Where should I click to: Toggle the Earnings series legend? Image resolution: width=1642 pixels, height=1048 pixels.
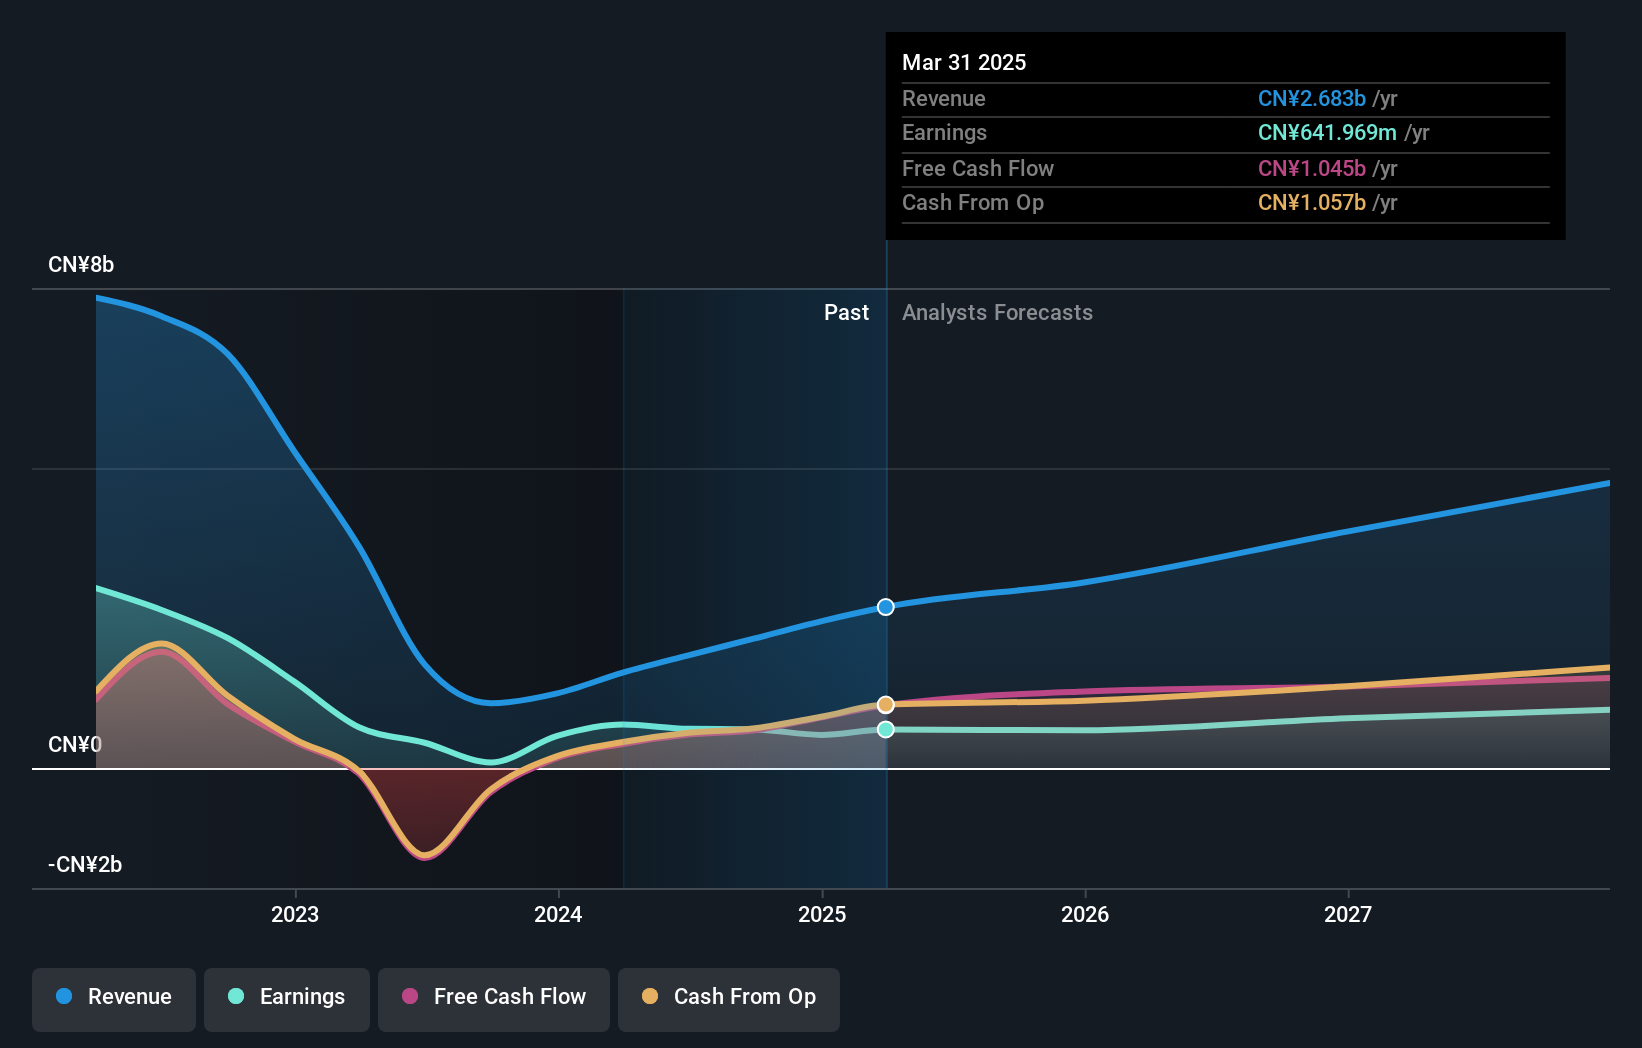pos(287,999)
